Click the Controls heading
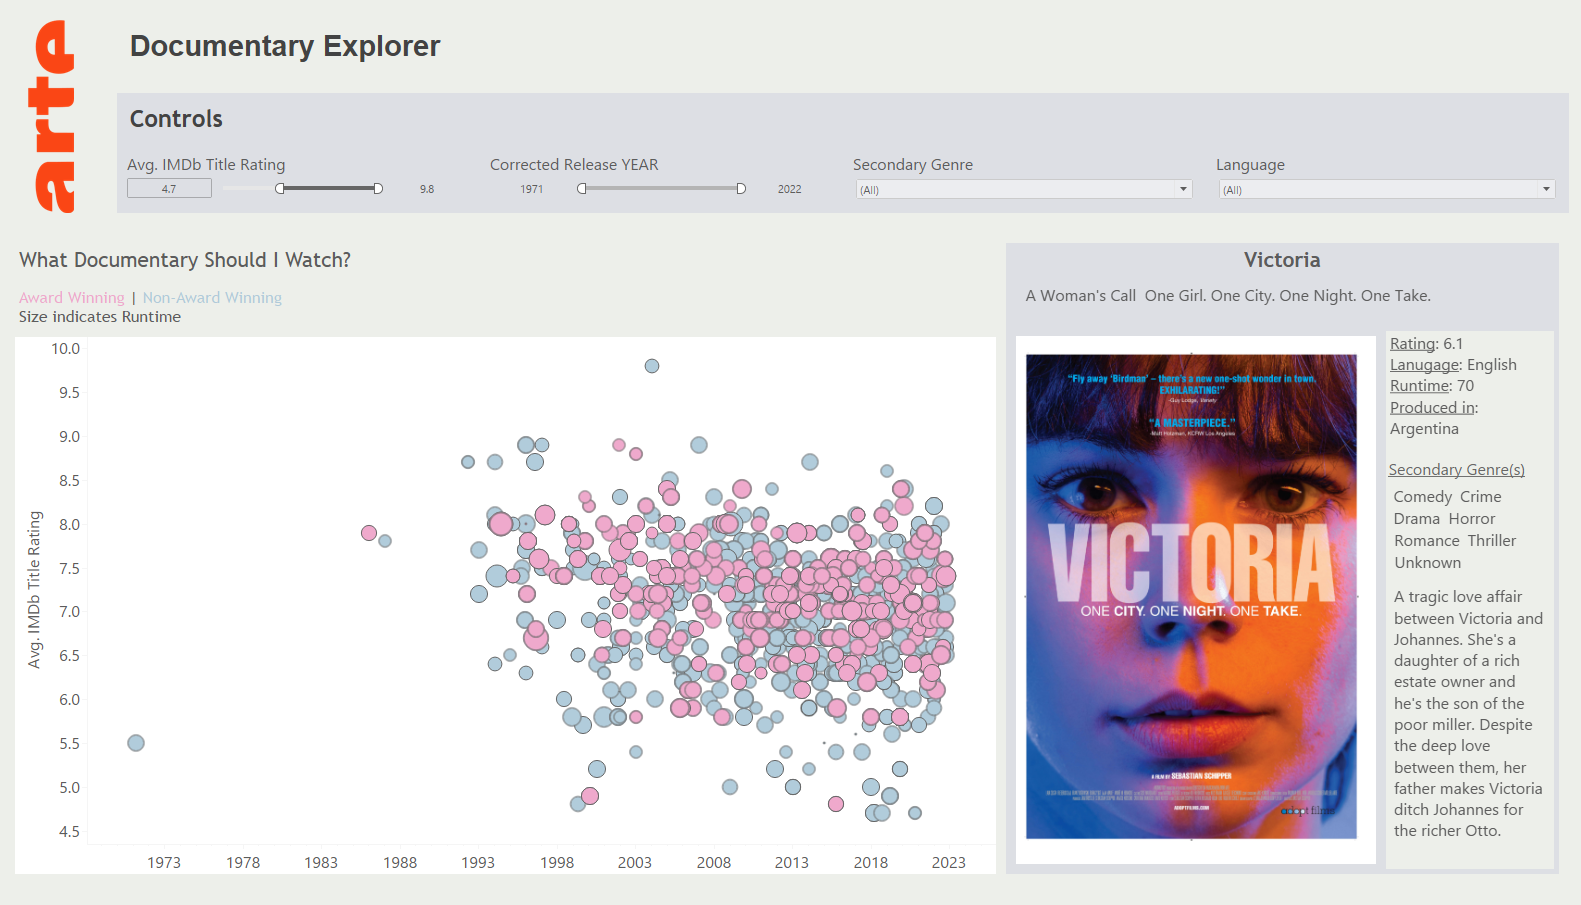Image resolution: width=1581 pixels, height=905 pixels. [x=176, y=119]
